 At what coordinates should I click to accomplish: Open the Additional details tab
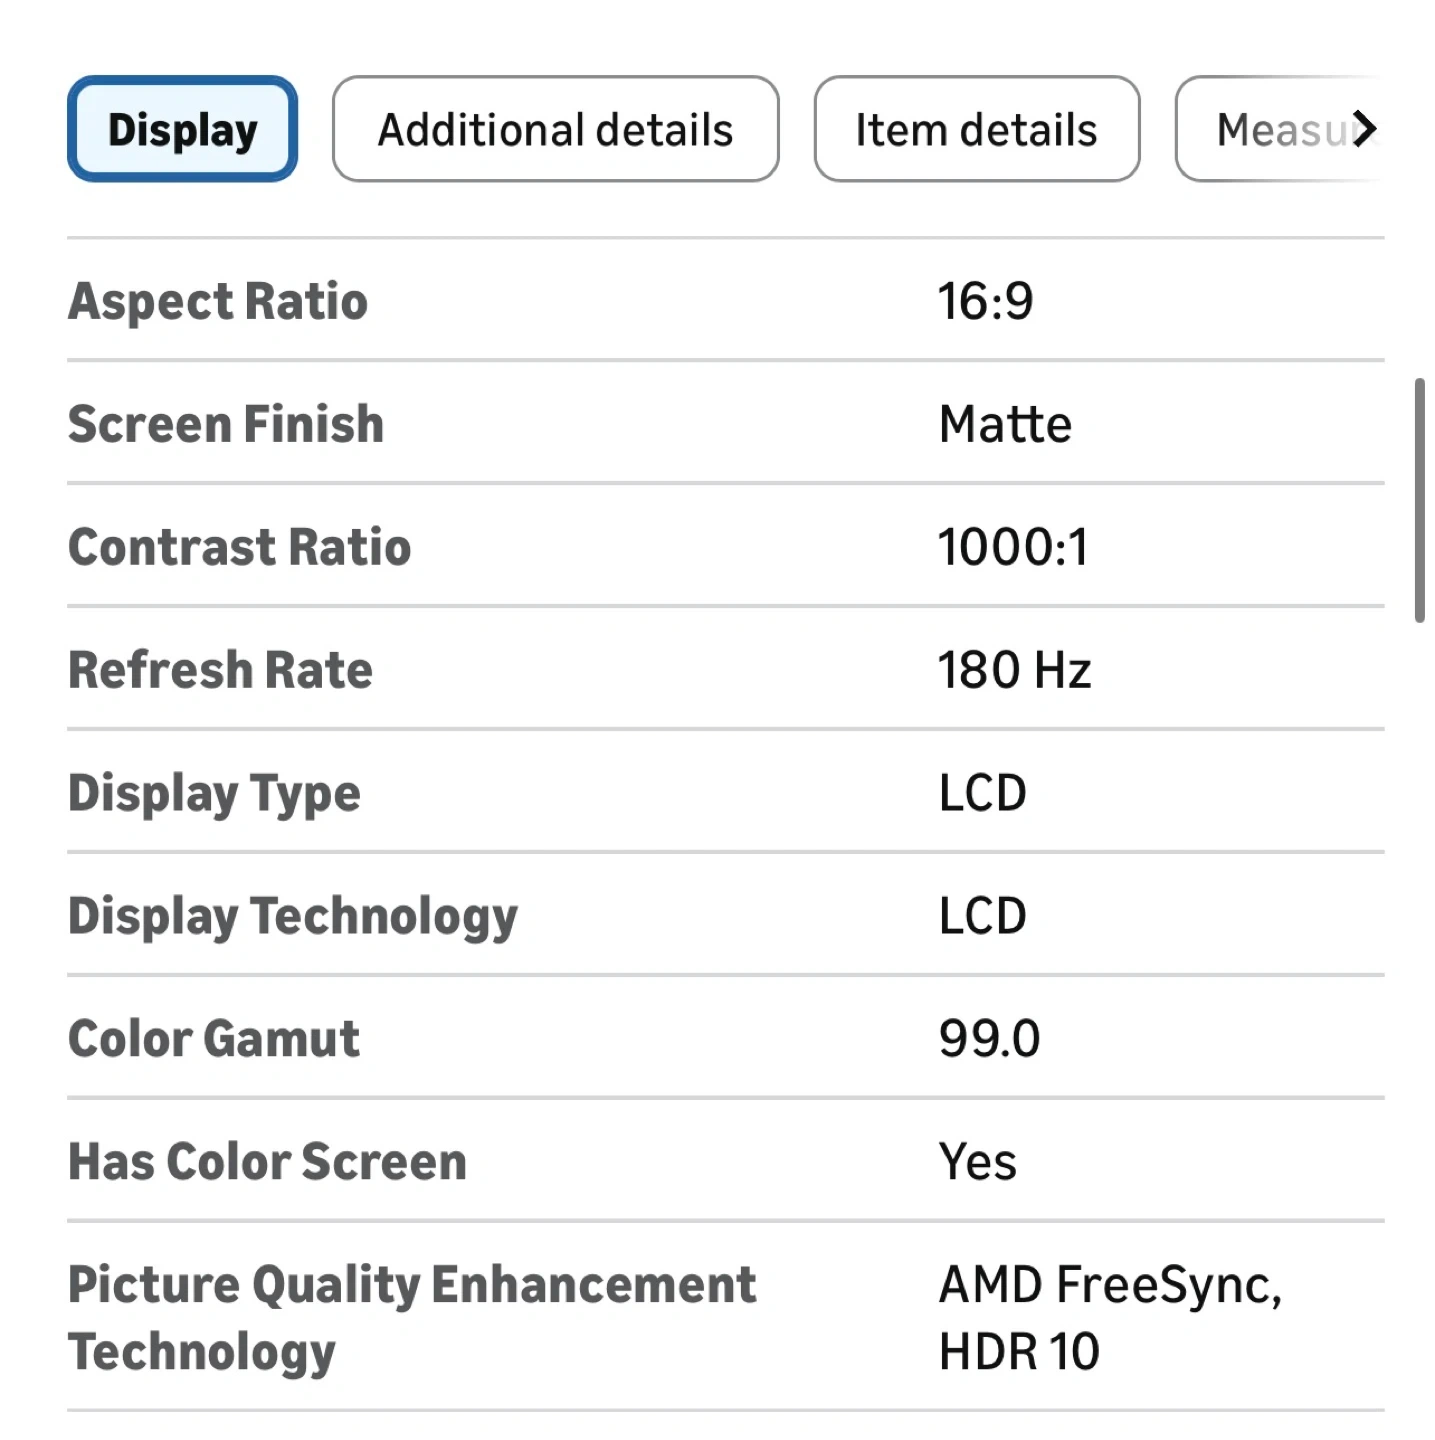pos(555,129)
